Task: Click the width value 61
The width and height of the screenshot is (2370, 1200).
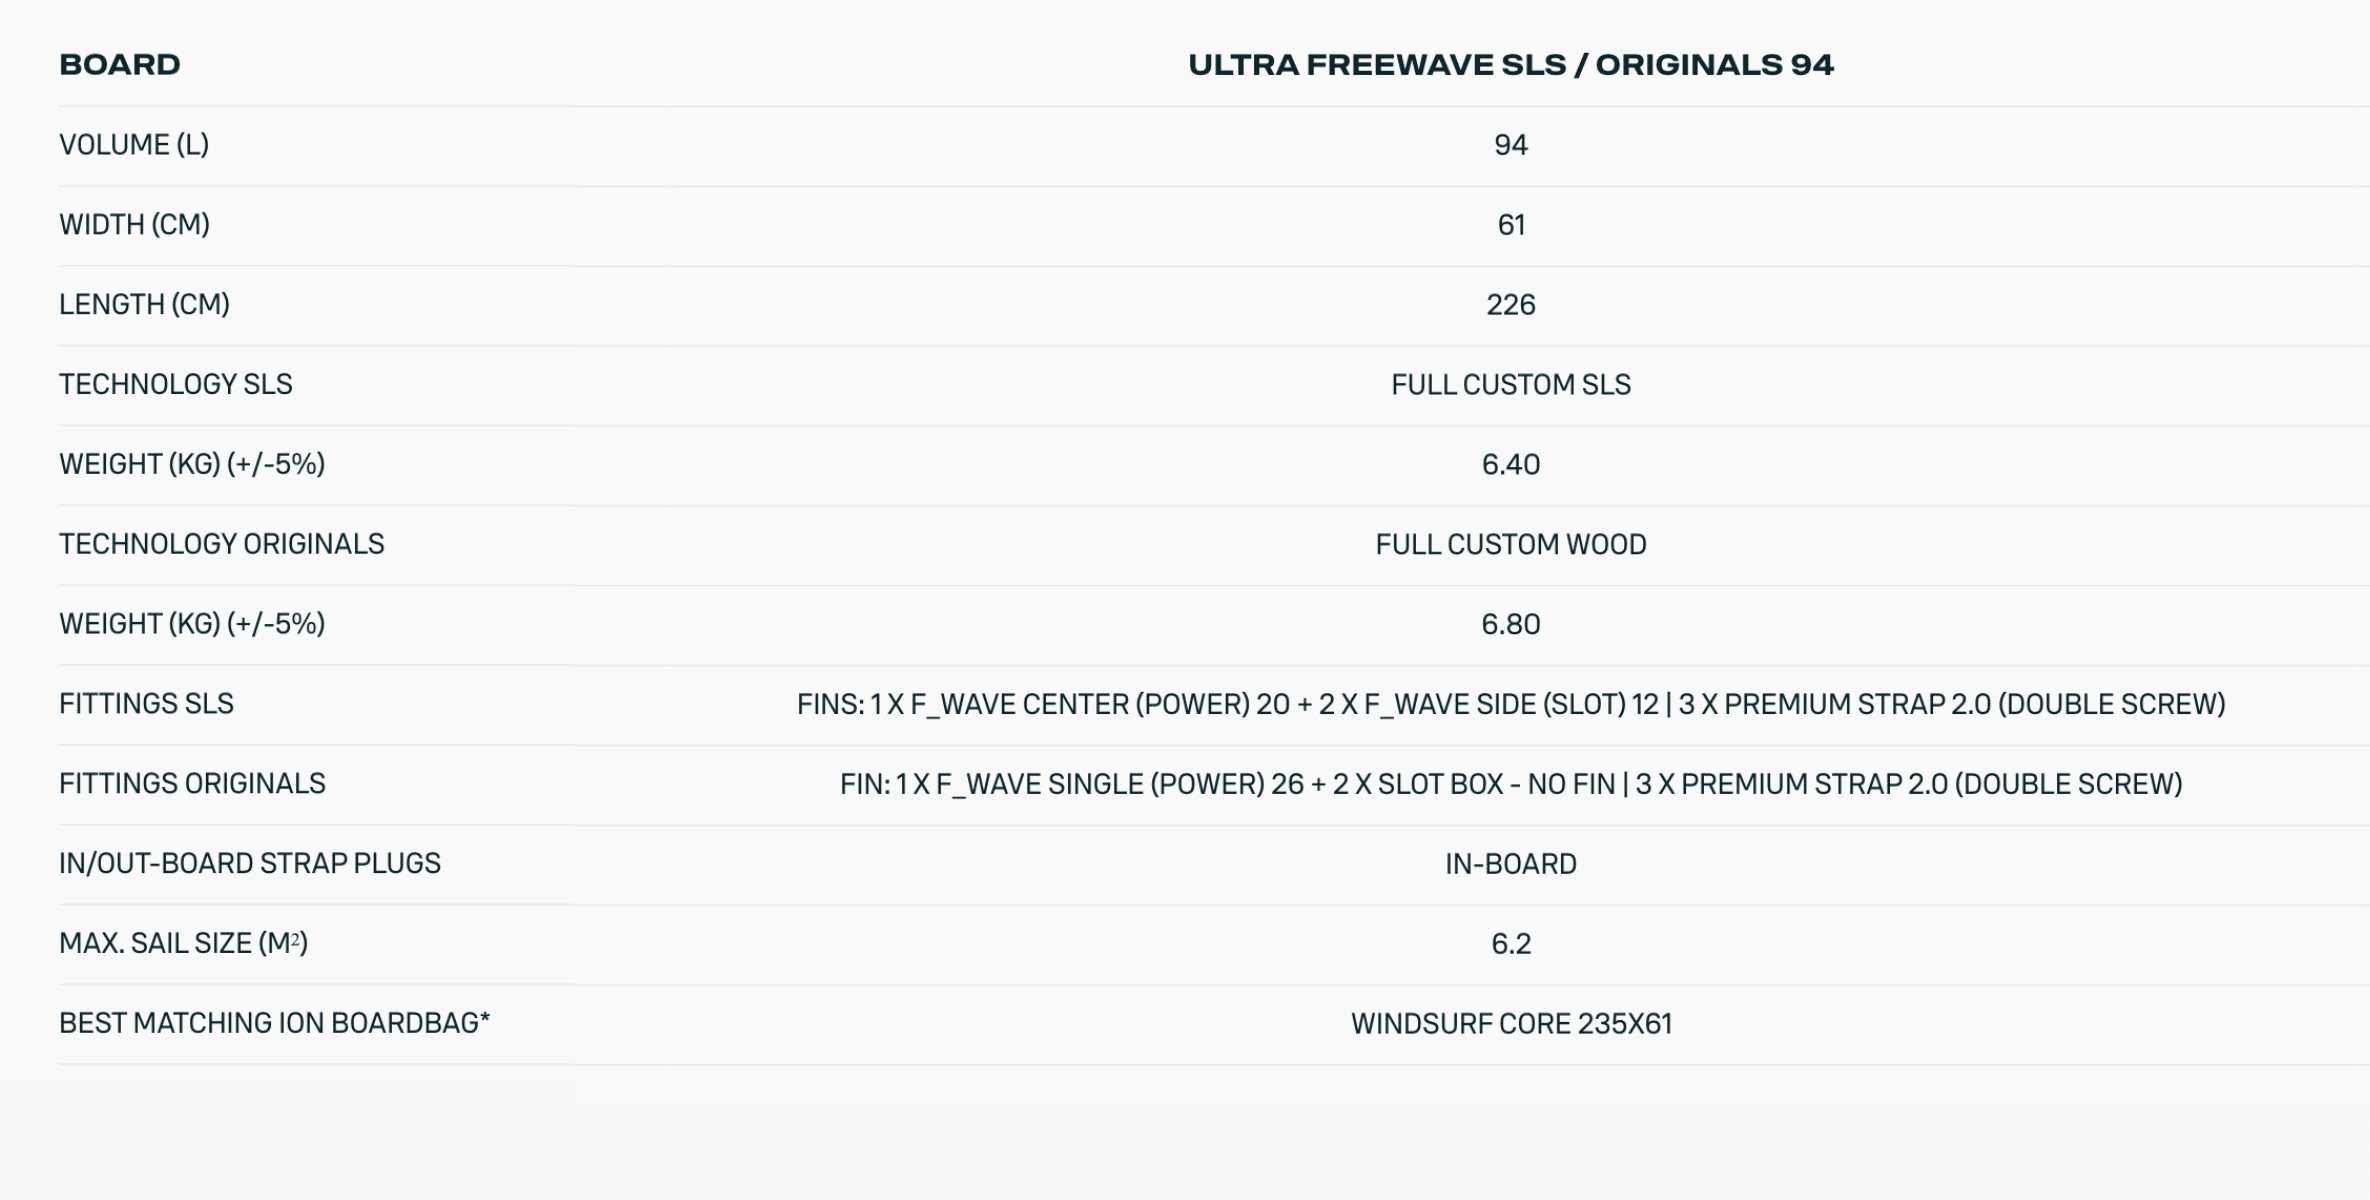Action: pyautogui.click(x=1510, y=225)
